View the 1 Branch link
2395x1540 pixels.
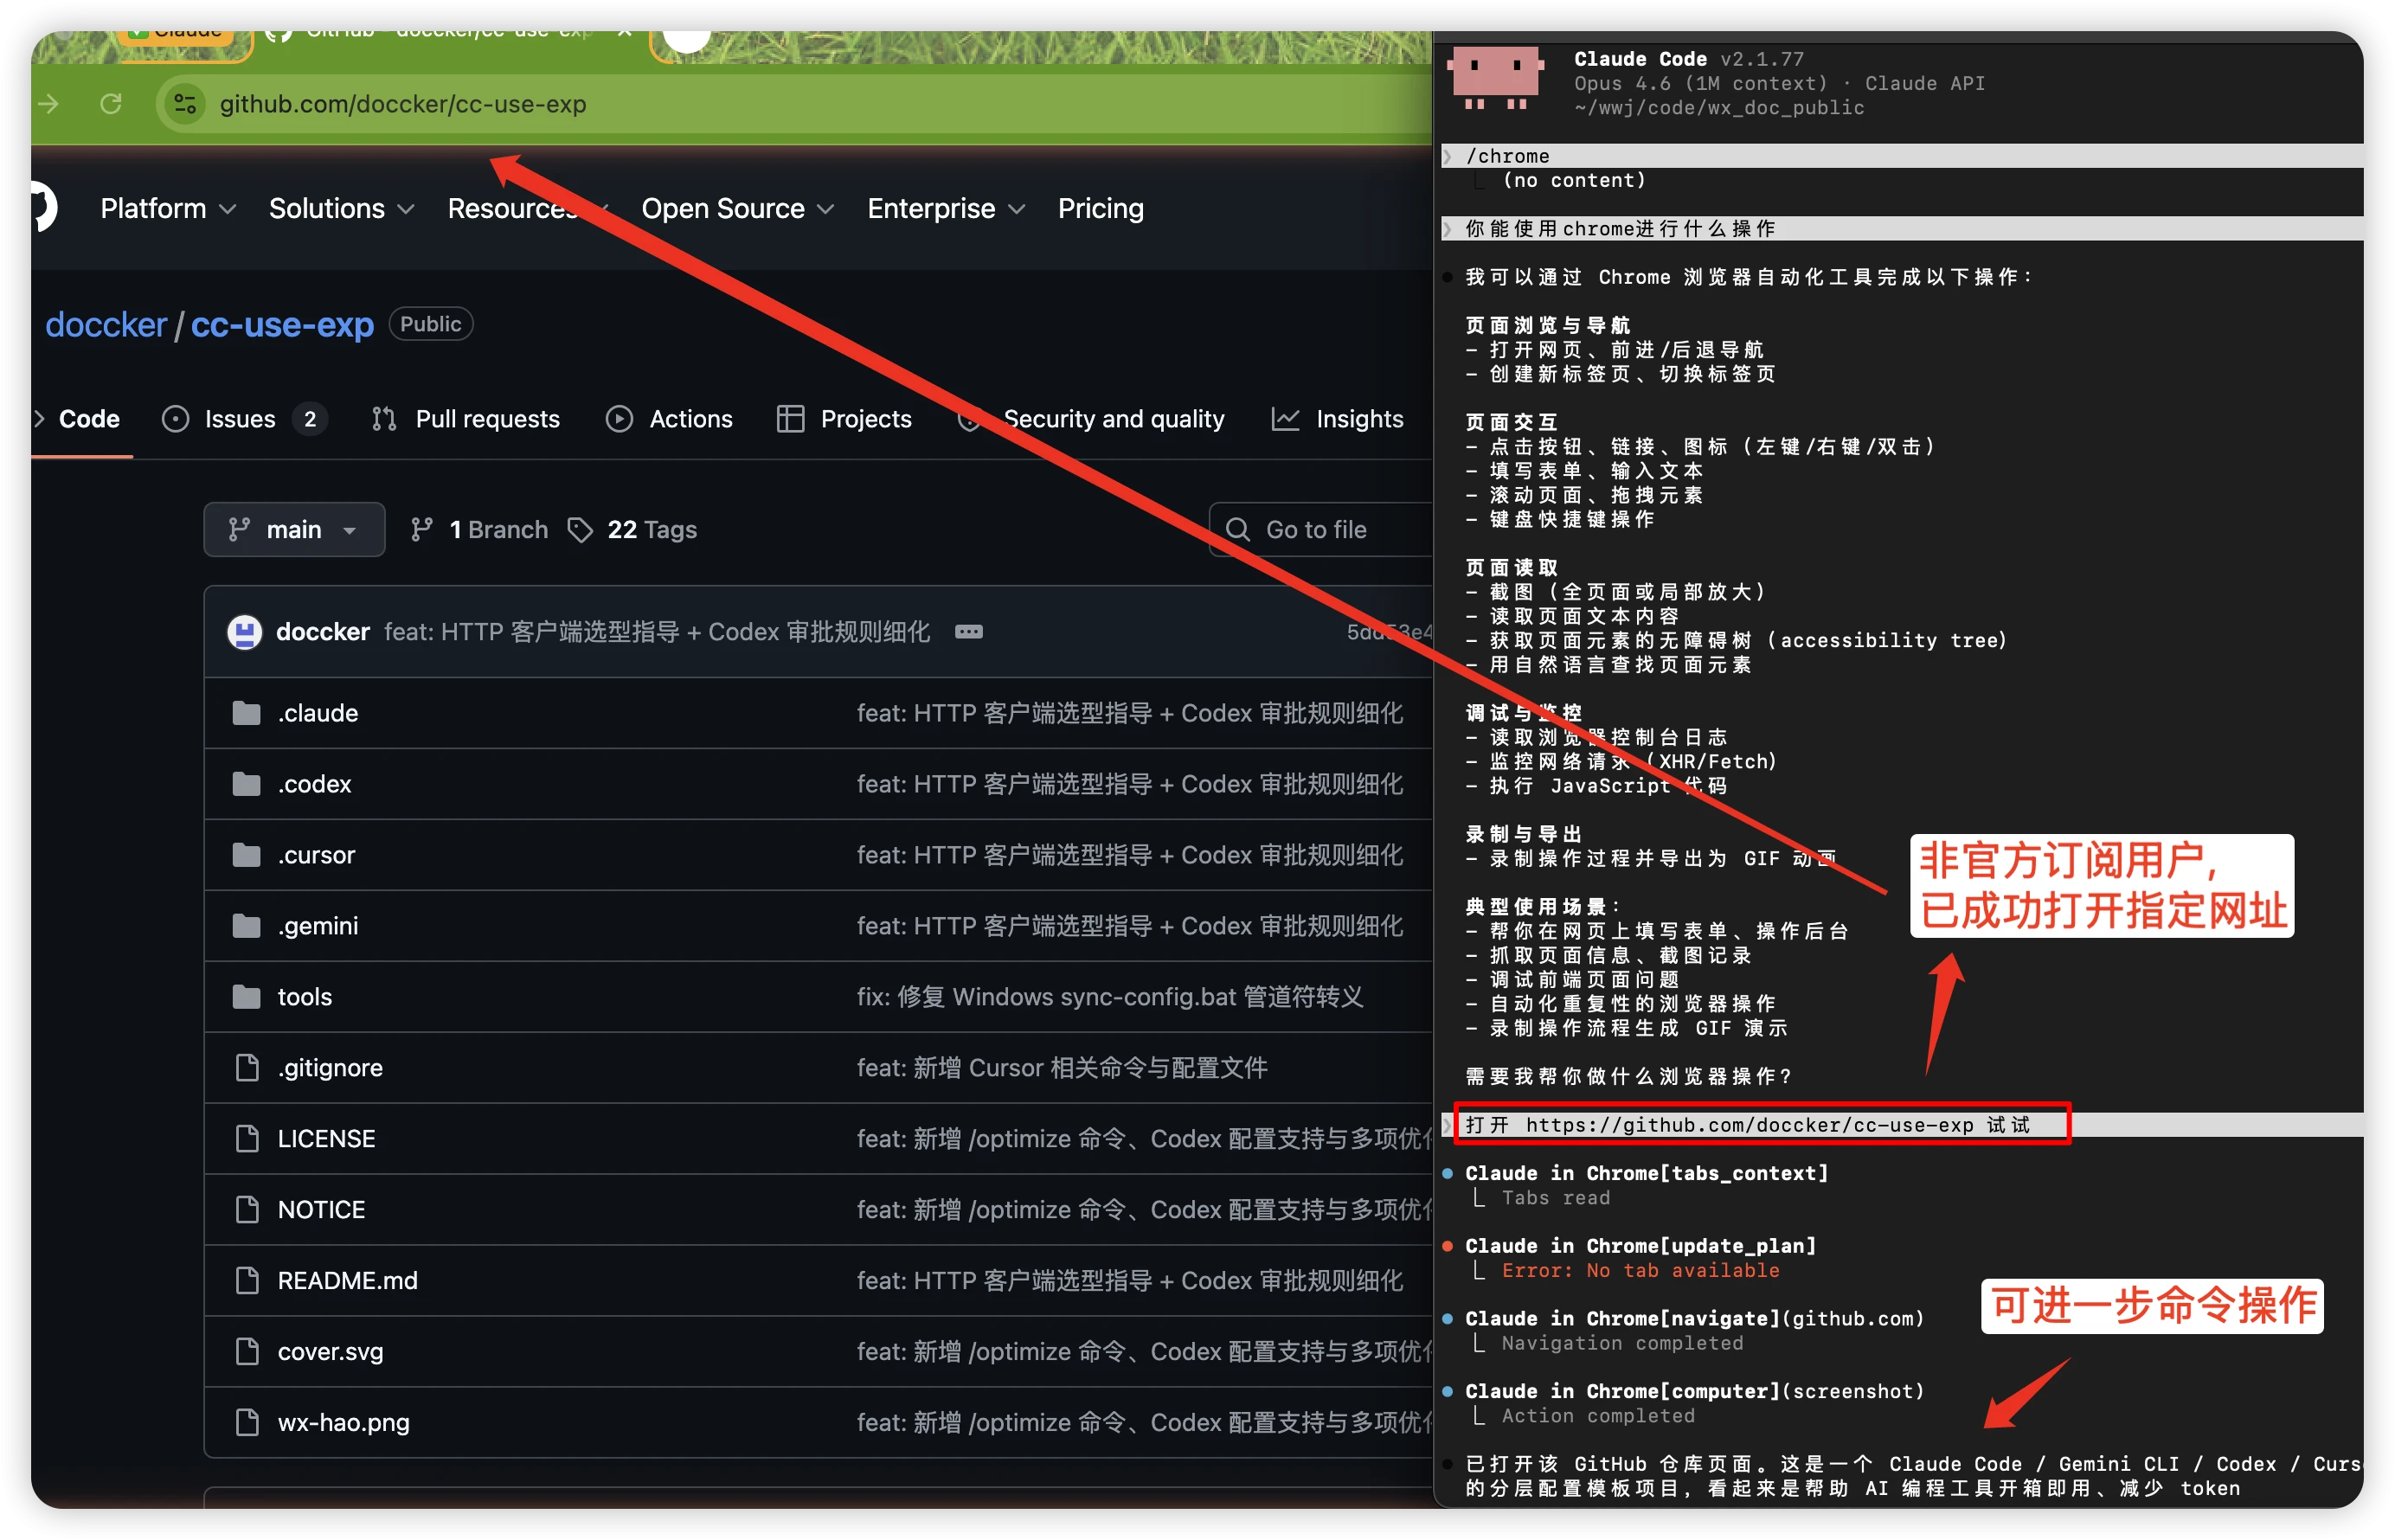pyautogui.click(x=480, y=529)
